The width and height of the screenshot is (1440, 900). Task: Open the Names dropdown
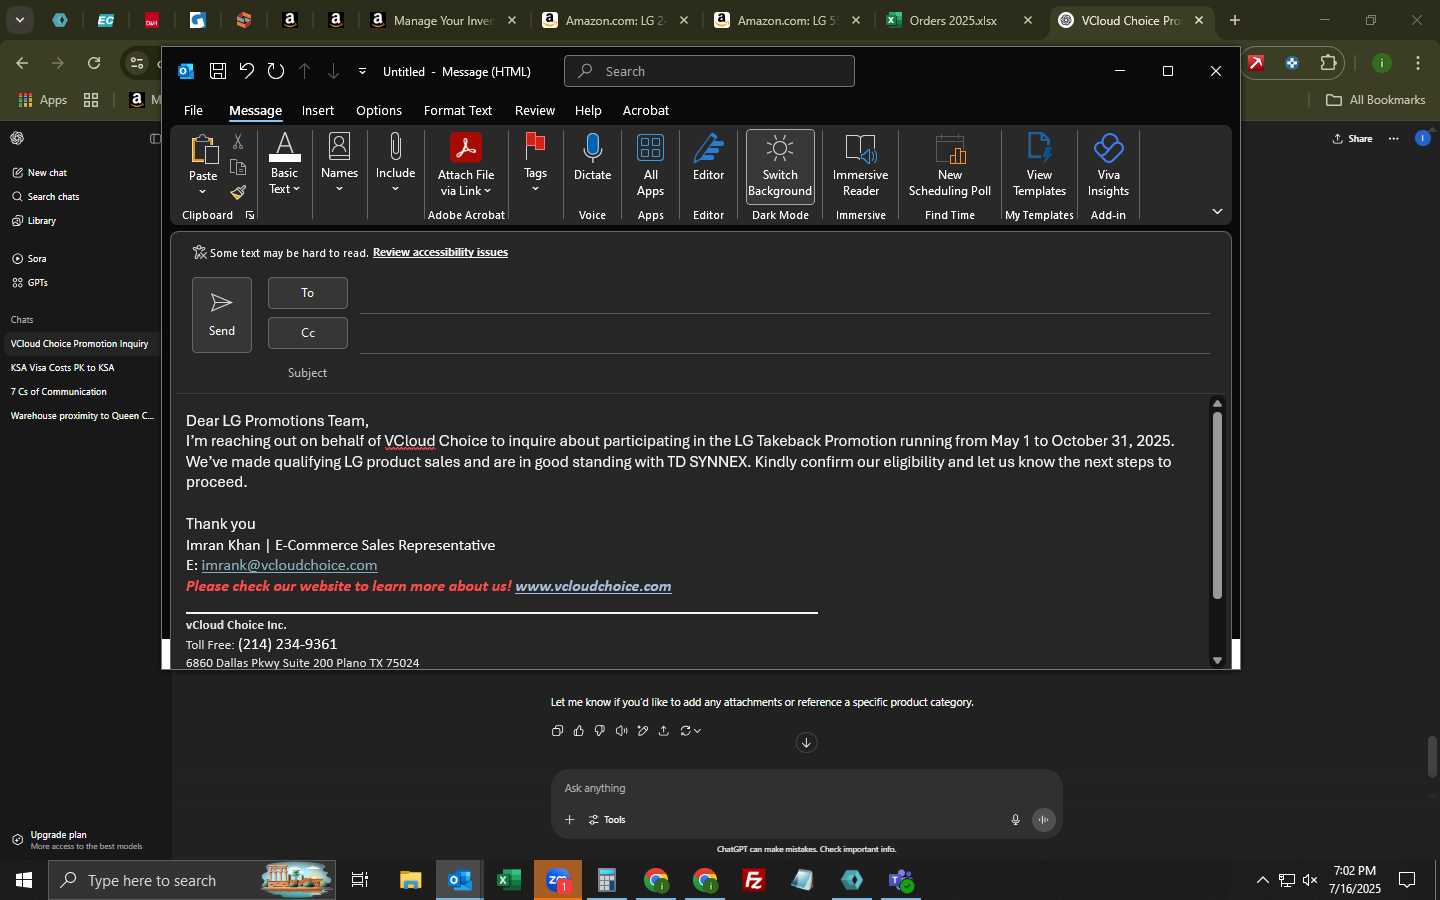(x=339, y=163)
